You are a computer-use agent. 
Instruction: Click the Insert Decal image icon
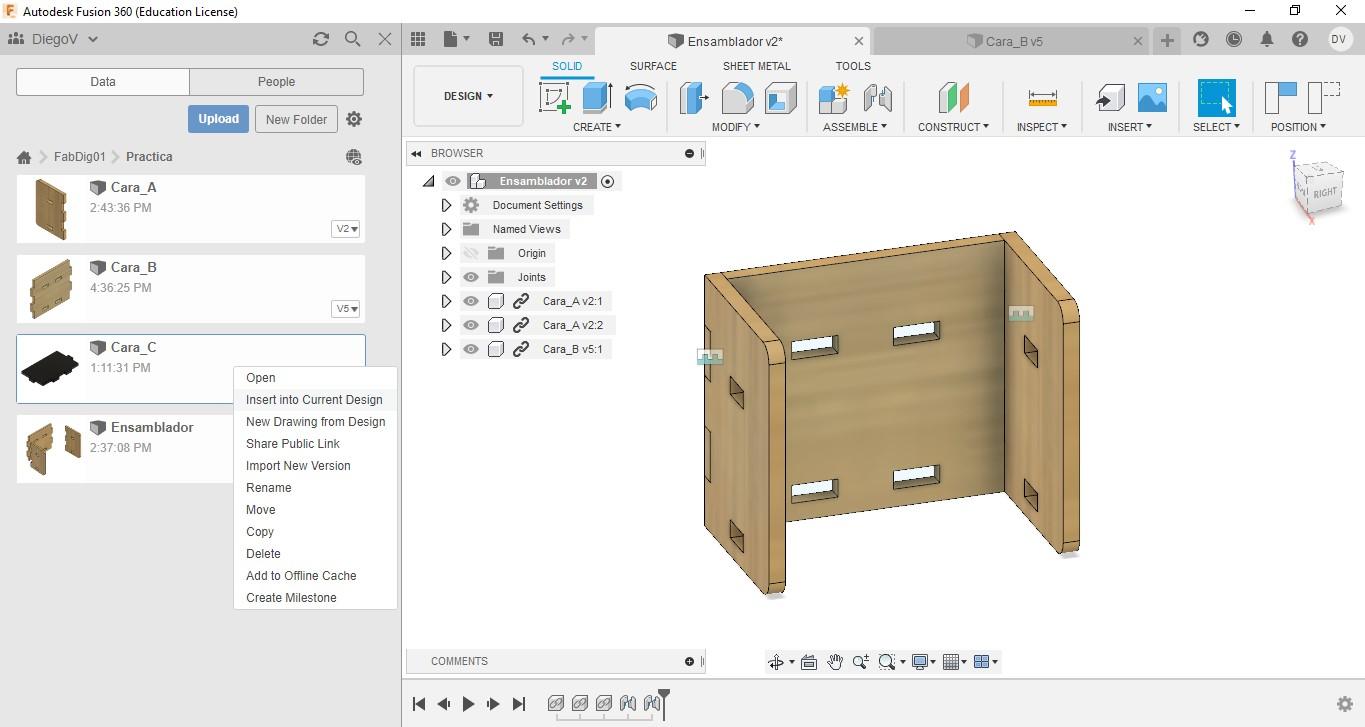[1152, 98]
